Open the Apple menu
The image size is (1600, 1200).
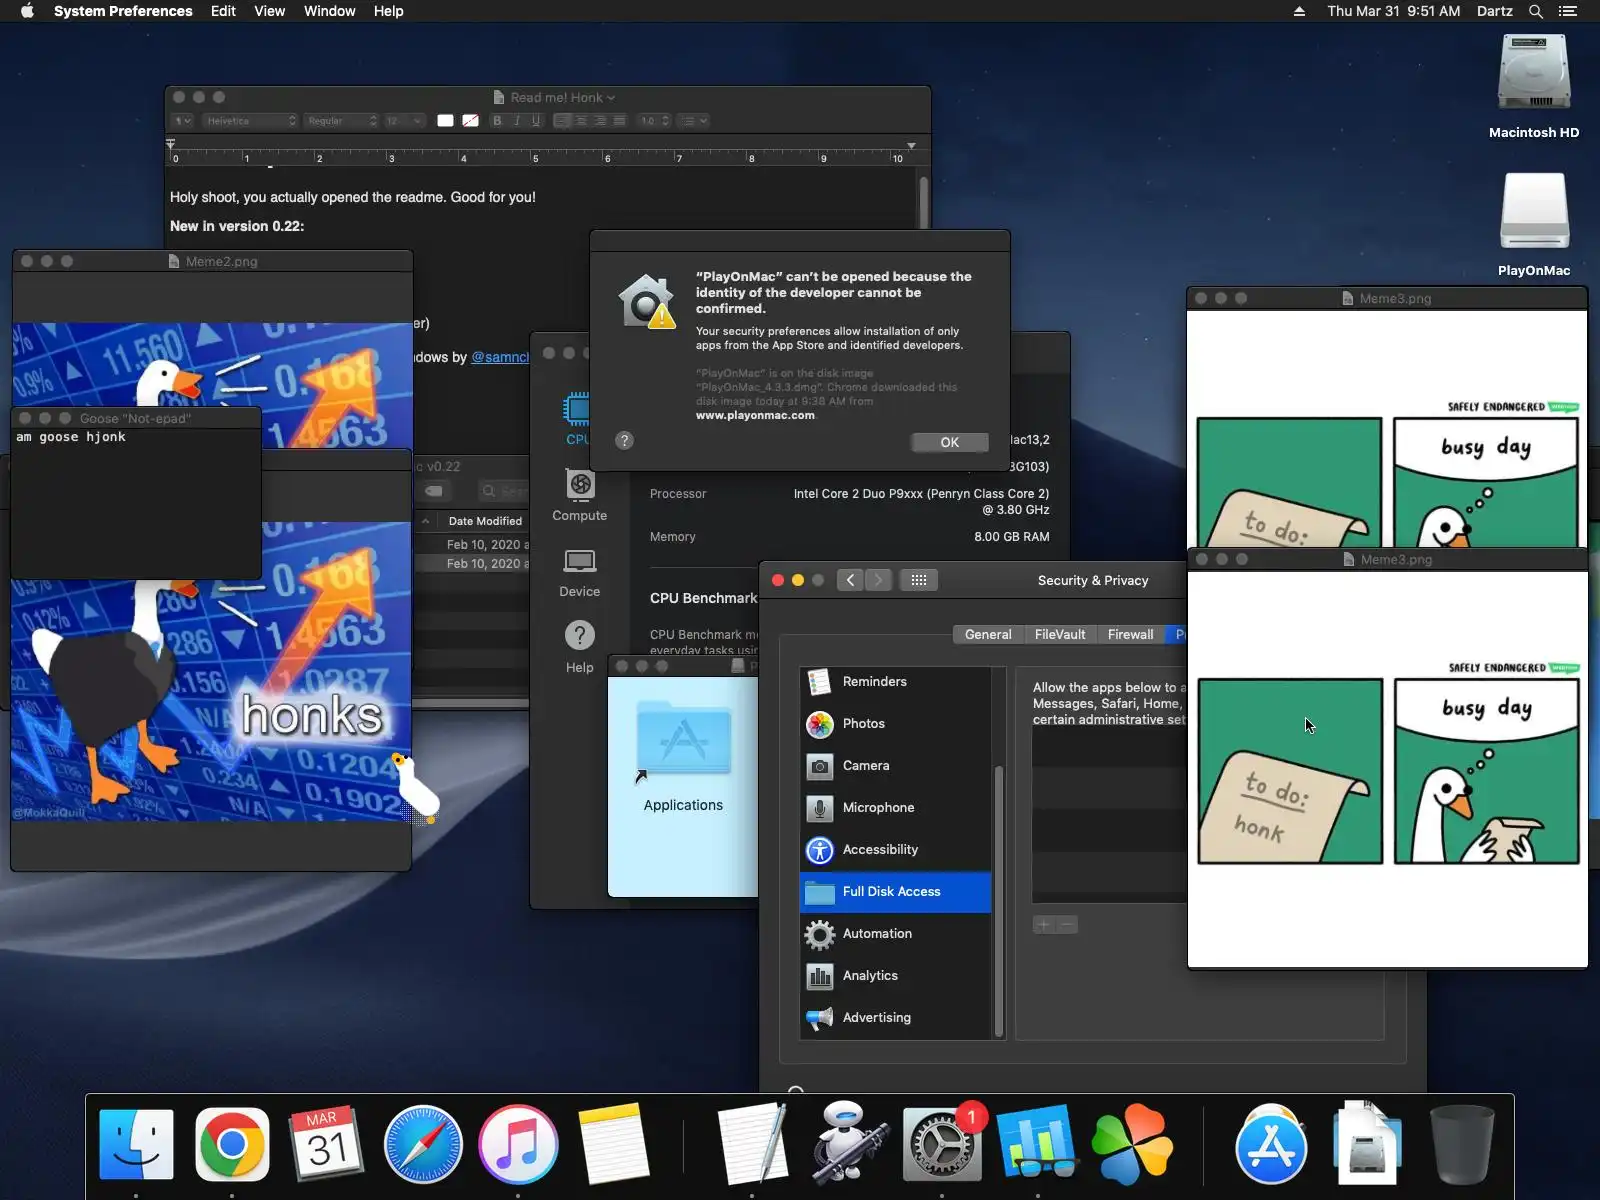point(27,11)
